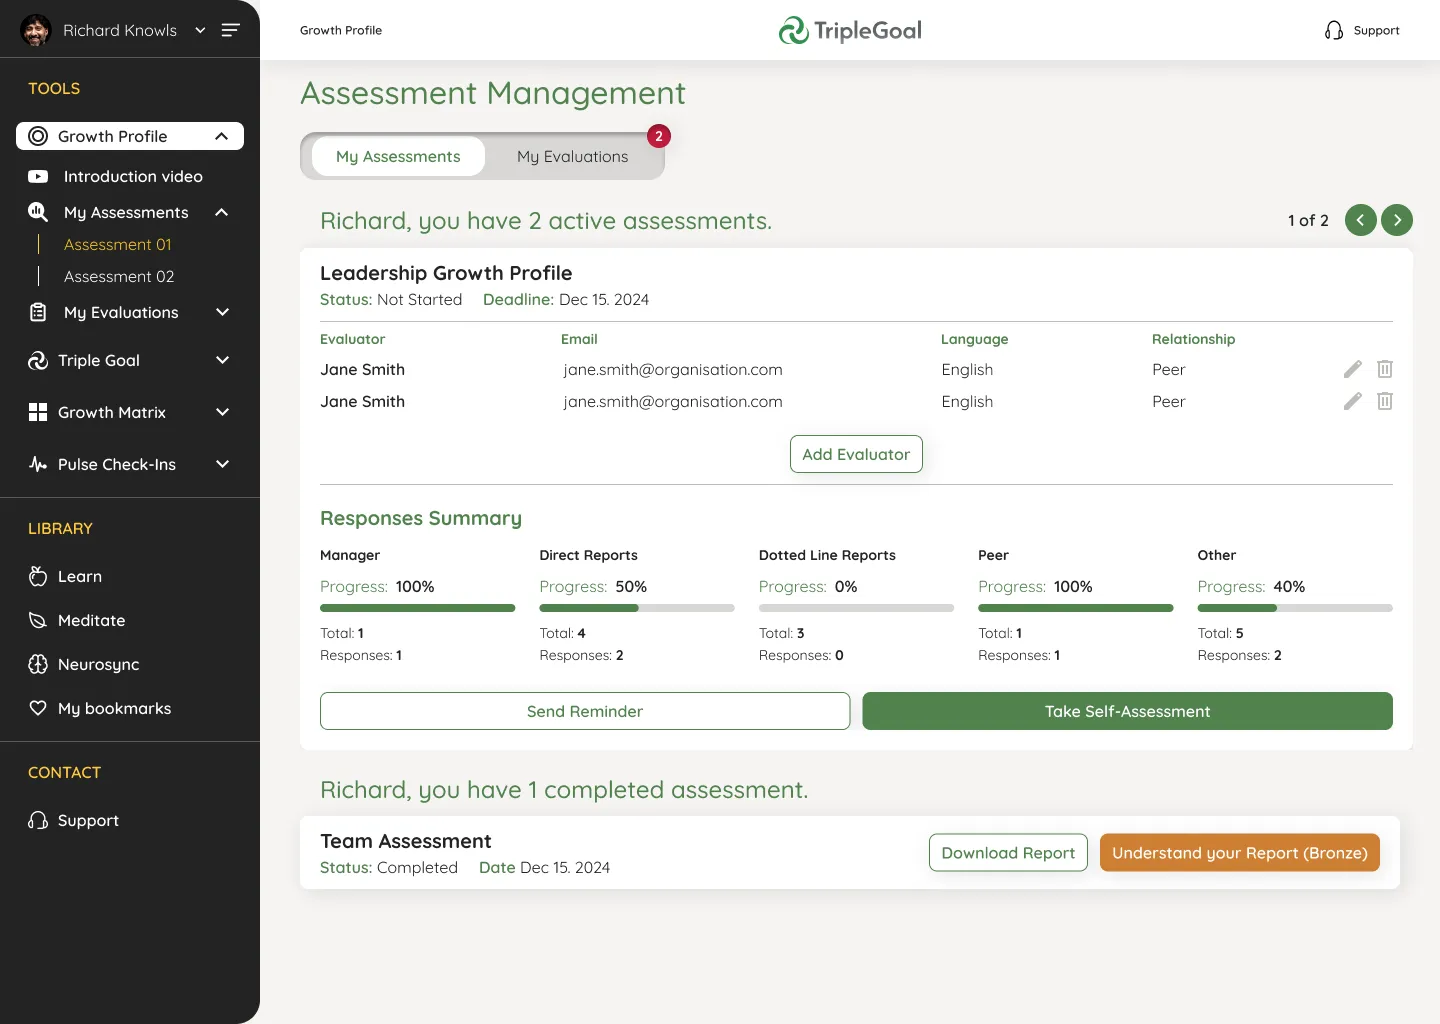Collapse the My Assessments section chevron
The image size is (1440, 1024).
point(222,212)
